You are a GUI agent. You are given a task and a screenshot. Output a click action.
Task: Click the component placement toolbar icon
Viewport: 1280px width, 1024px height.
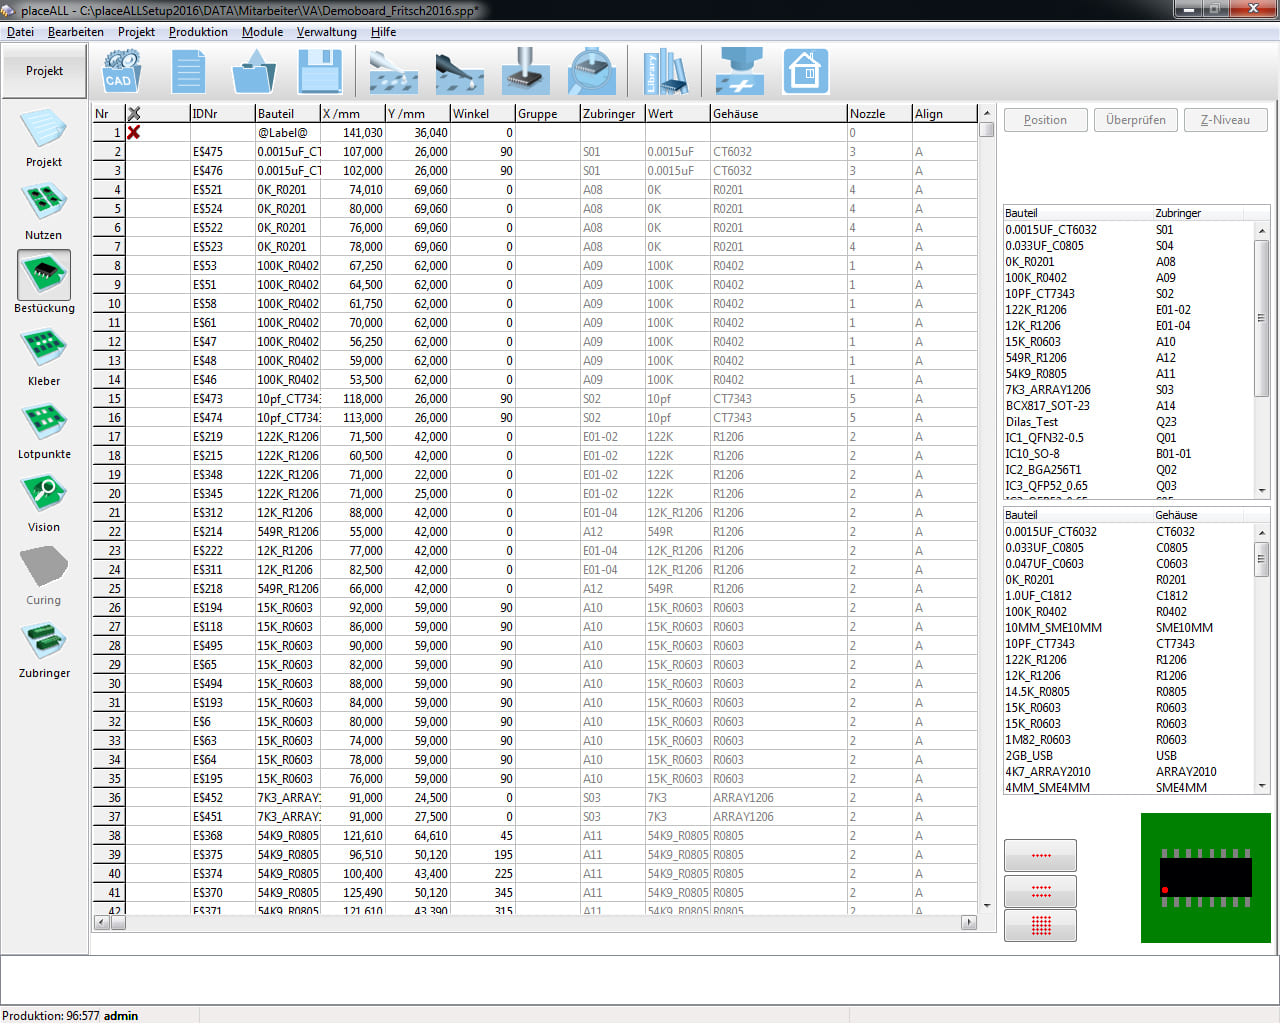point(525,72)
